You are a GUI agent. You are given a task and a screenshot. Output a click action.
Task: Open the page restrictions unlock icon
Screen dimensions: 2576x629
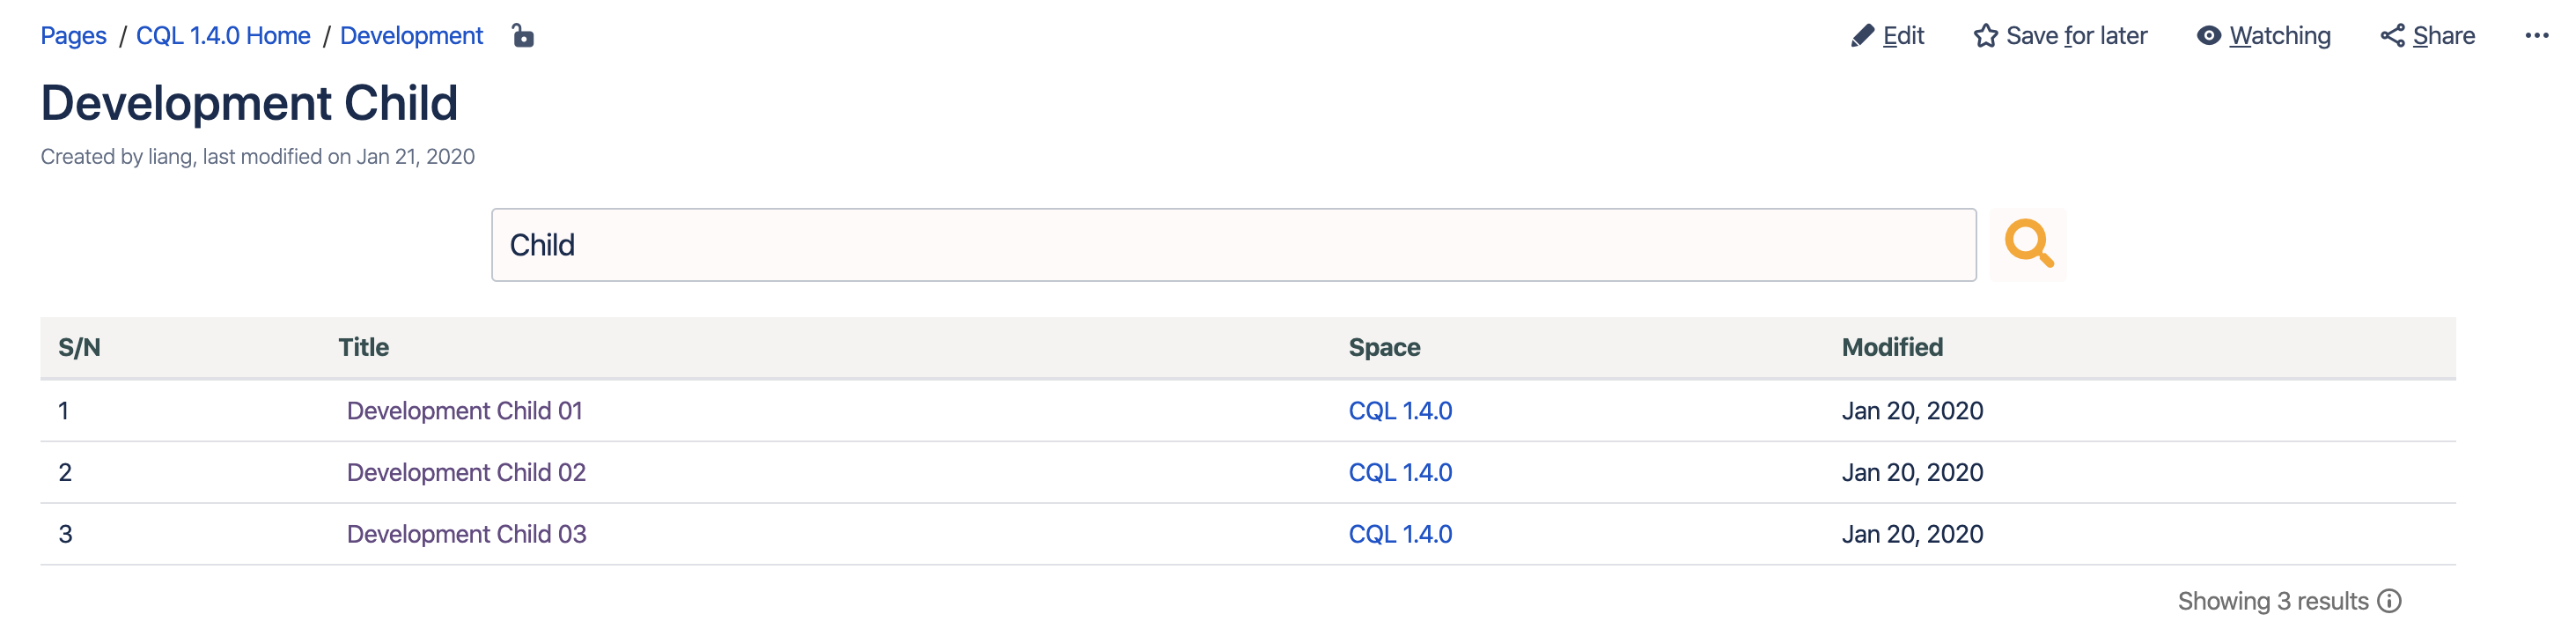[x=523, y=36]
